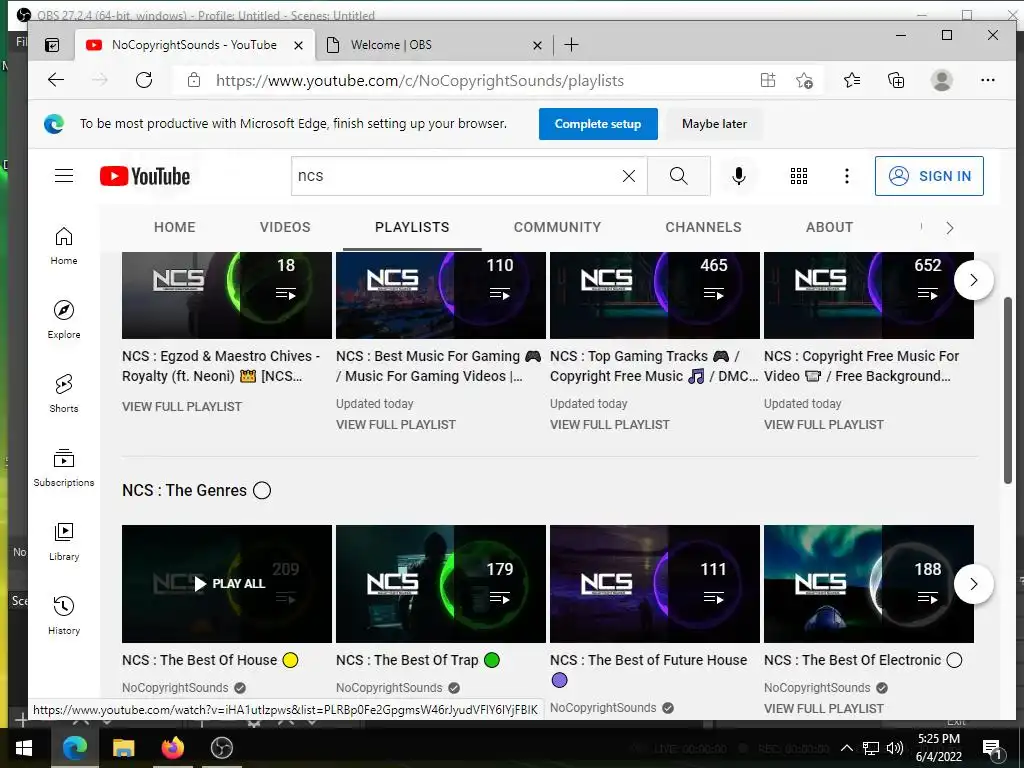The width and height of the screenshot is (1024, 768).
Task: Open YouTube settings three-dot menu
Action: click(x=846, y=176)
